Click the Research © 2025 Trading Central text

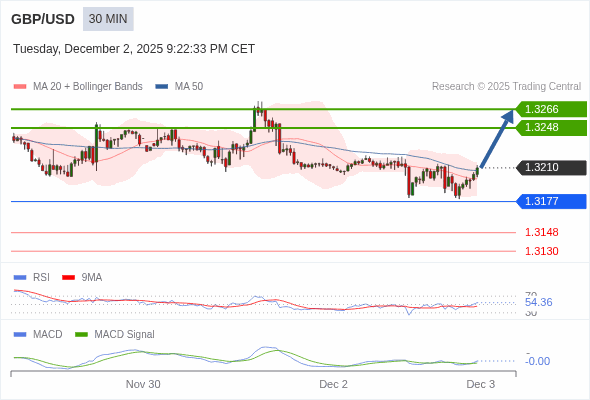pos(506,87)
